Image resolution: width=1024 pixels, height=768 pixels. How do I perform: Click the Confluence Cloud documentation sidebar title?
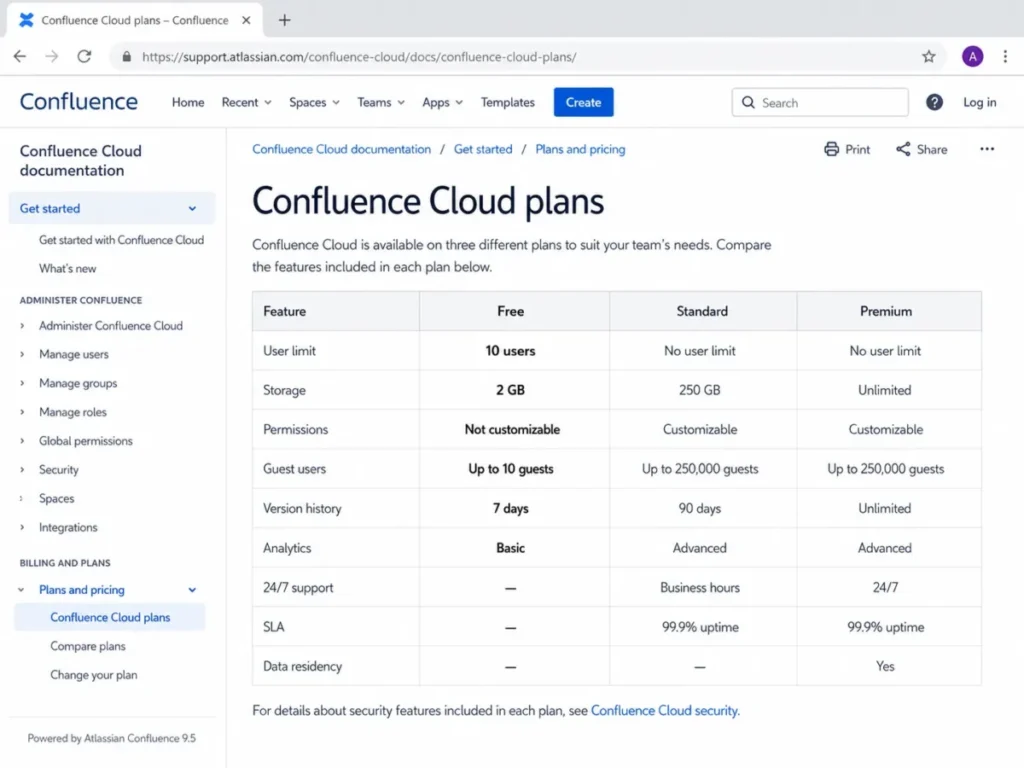(x=81, y=161)
